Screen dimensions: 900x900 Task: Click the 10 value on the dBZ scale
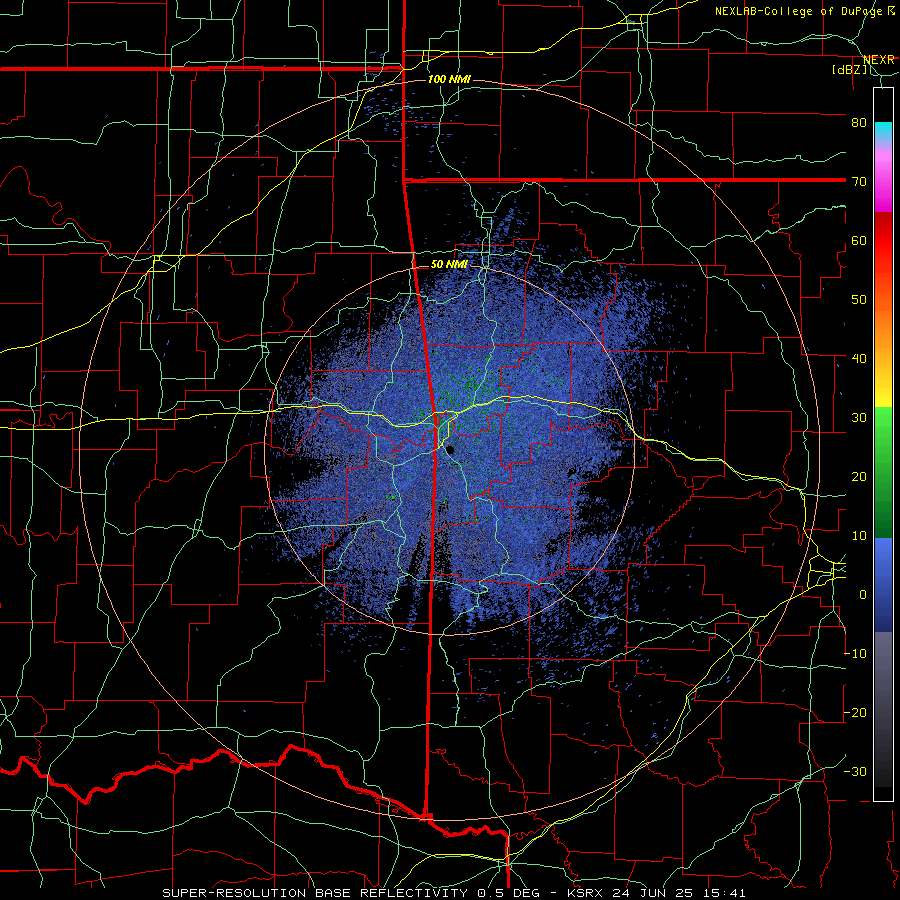click(859, 536)
